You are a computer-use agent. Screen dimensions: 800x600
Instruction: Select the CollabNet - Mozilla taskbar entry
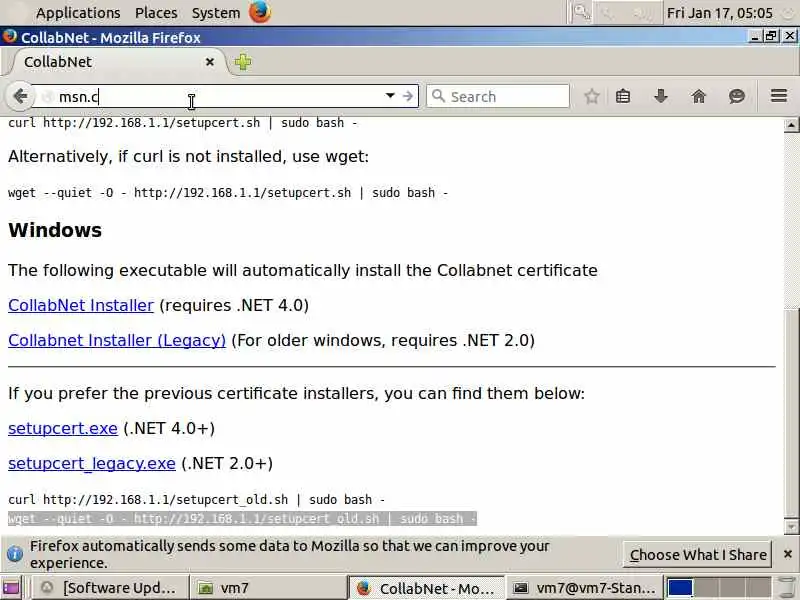tap(426, 588)
